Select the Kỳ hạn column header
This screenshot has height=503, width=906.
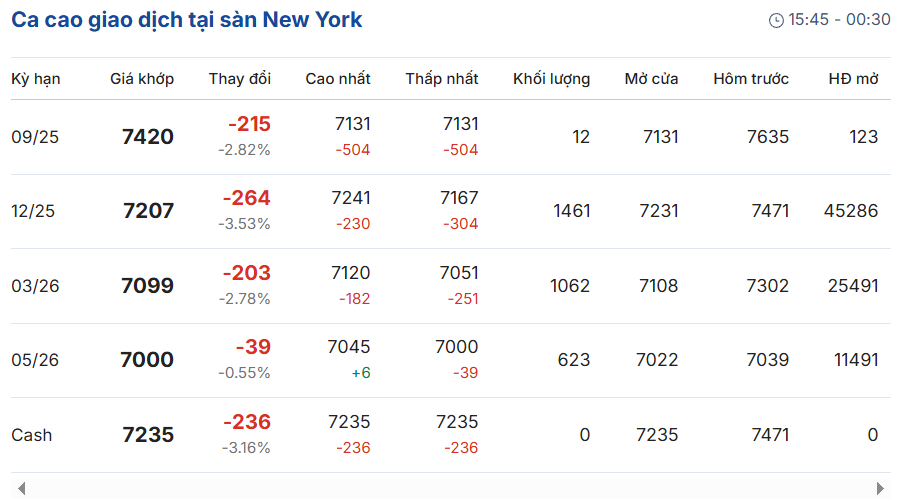coord(36,79)
